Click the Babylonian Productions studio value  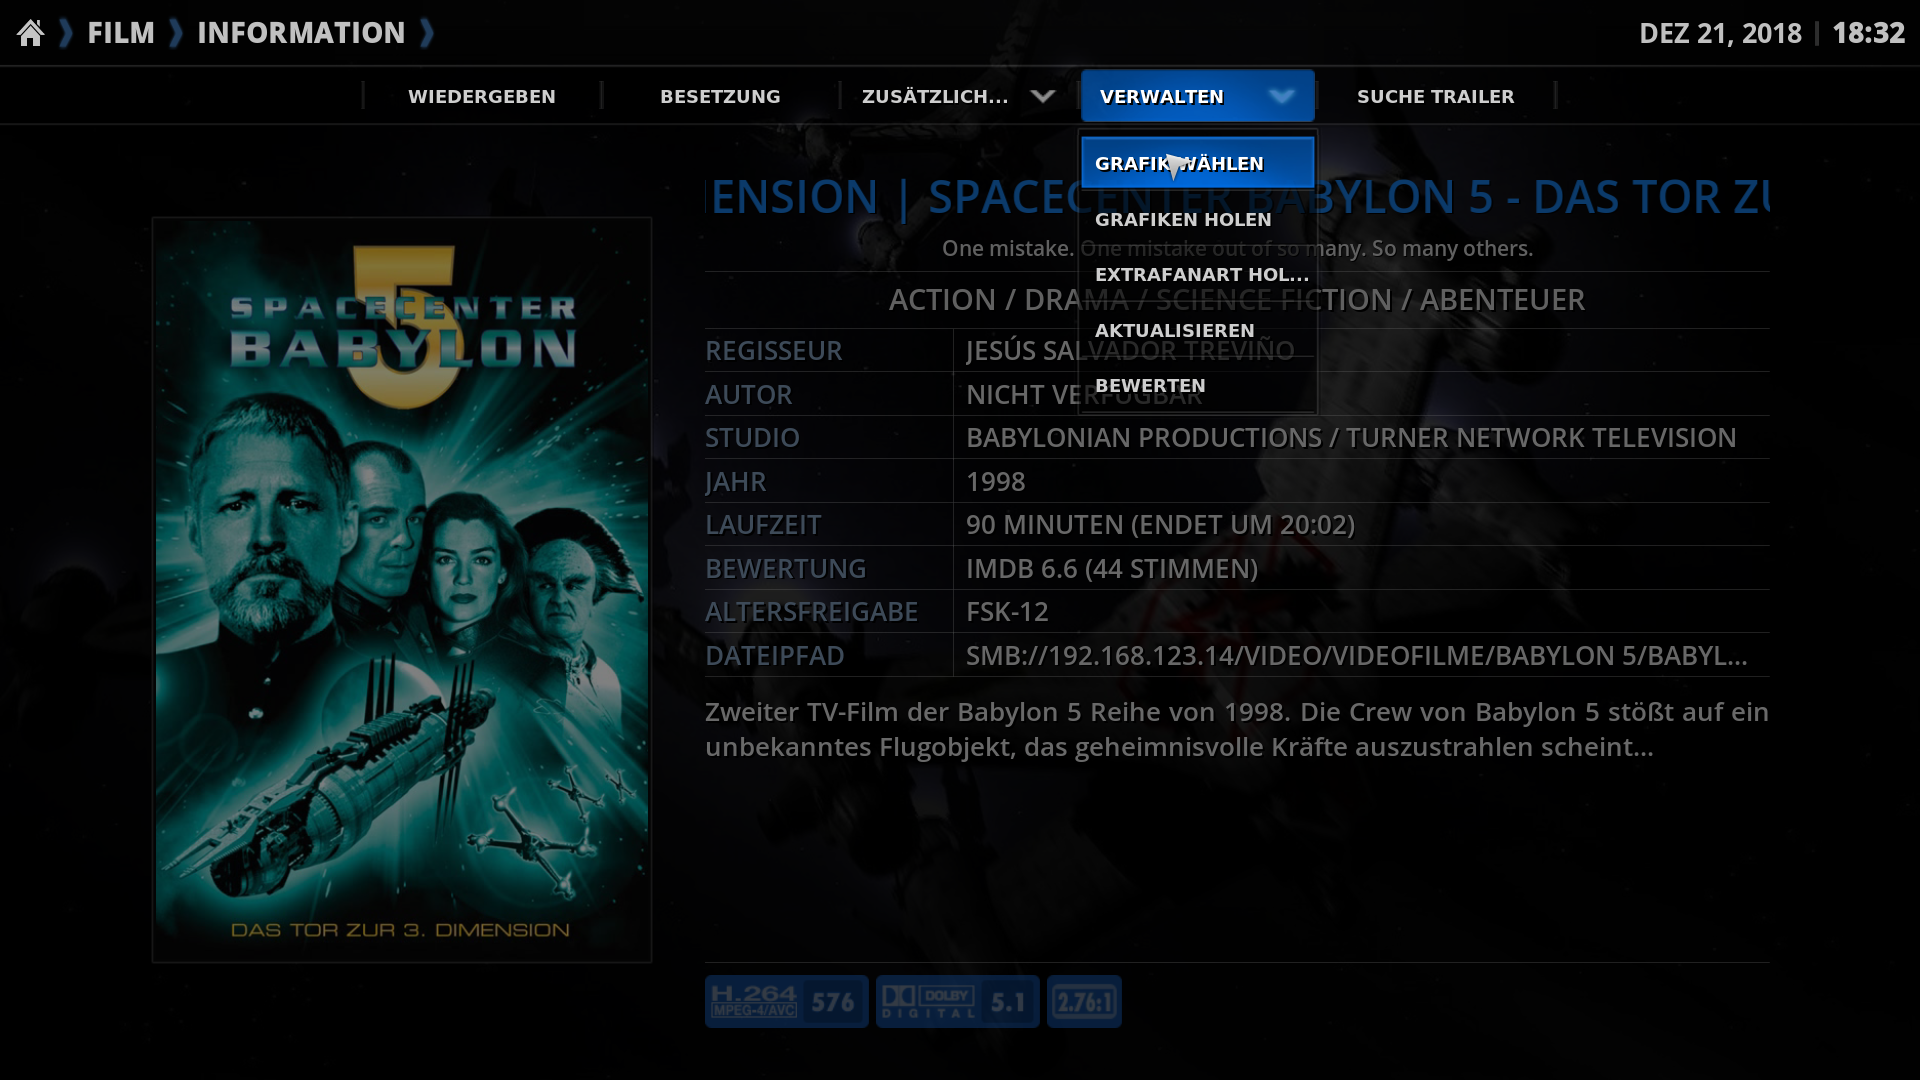pos(1351,437)
